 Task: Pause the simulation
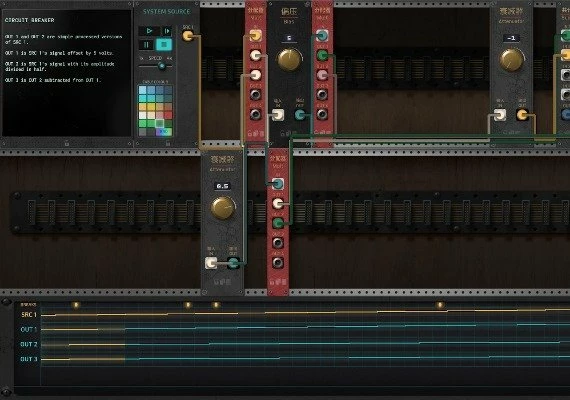pyautogui.click(x=146, y=45)
